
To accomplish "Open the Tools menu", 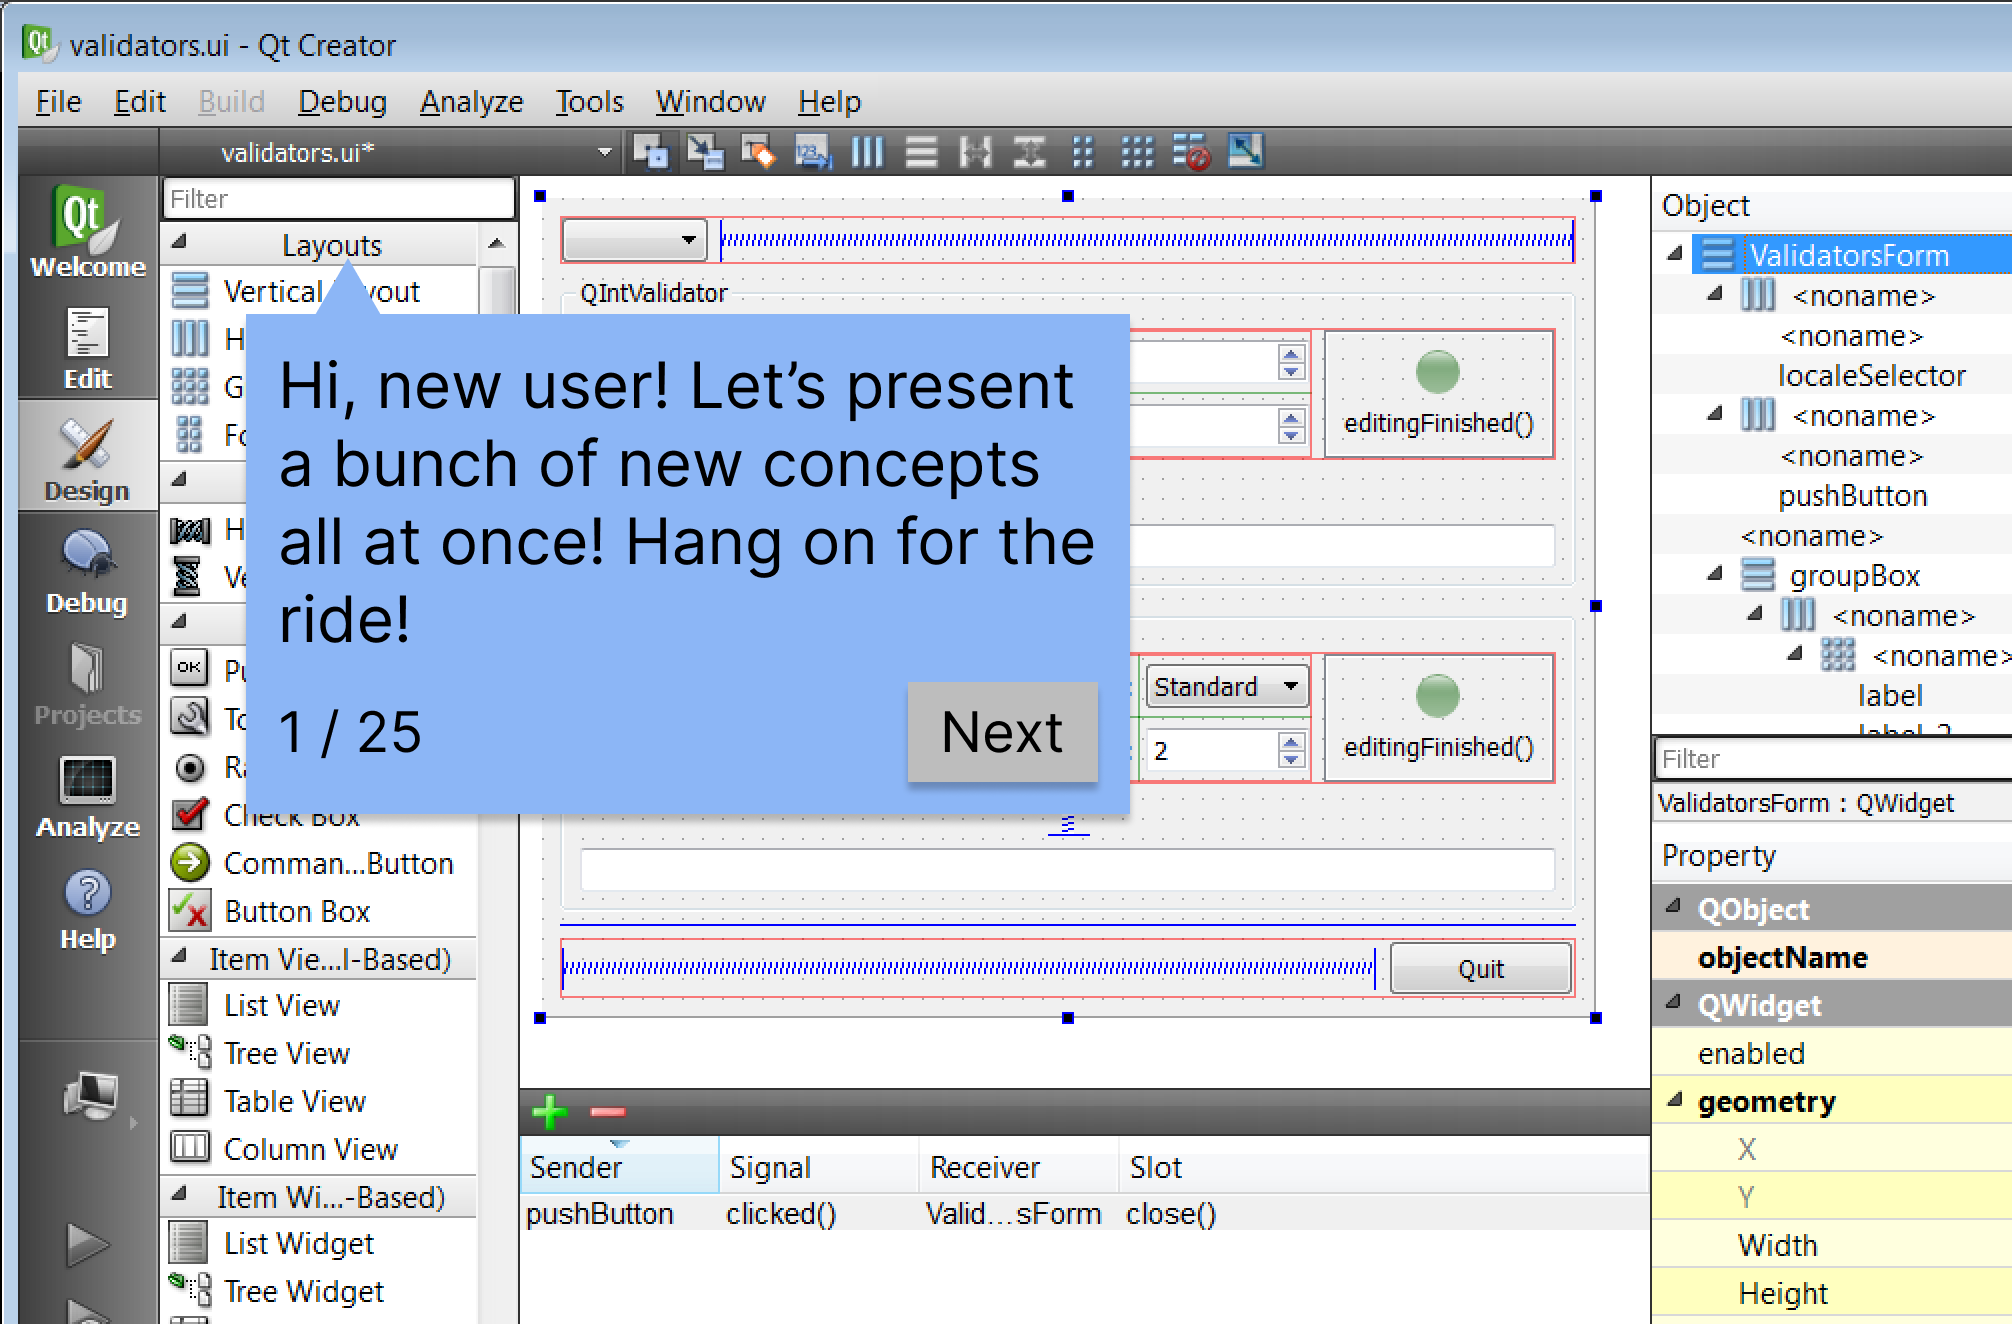I will coord(589,102).
